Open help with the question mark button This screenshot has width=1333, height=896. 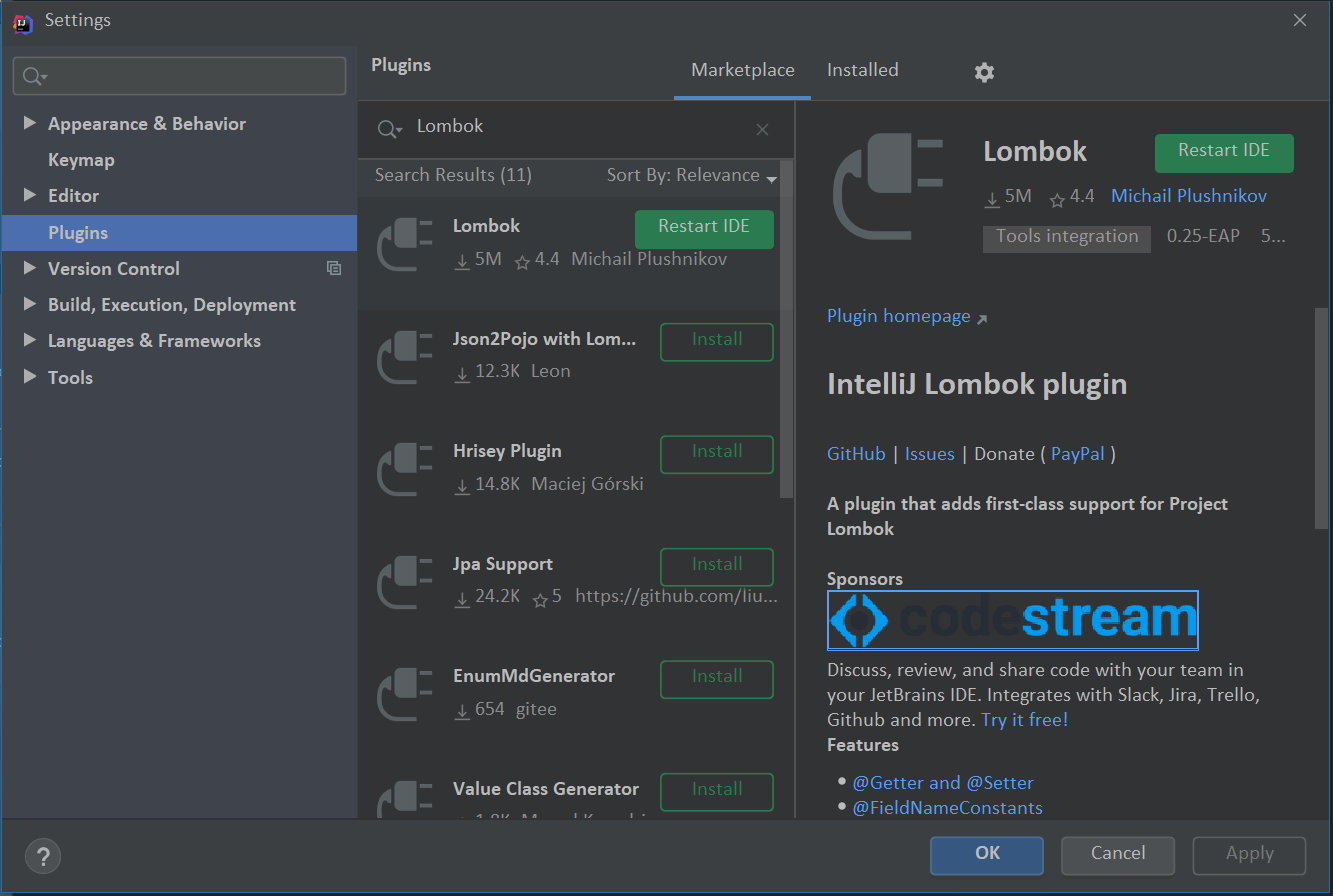(x=42, y=856)
